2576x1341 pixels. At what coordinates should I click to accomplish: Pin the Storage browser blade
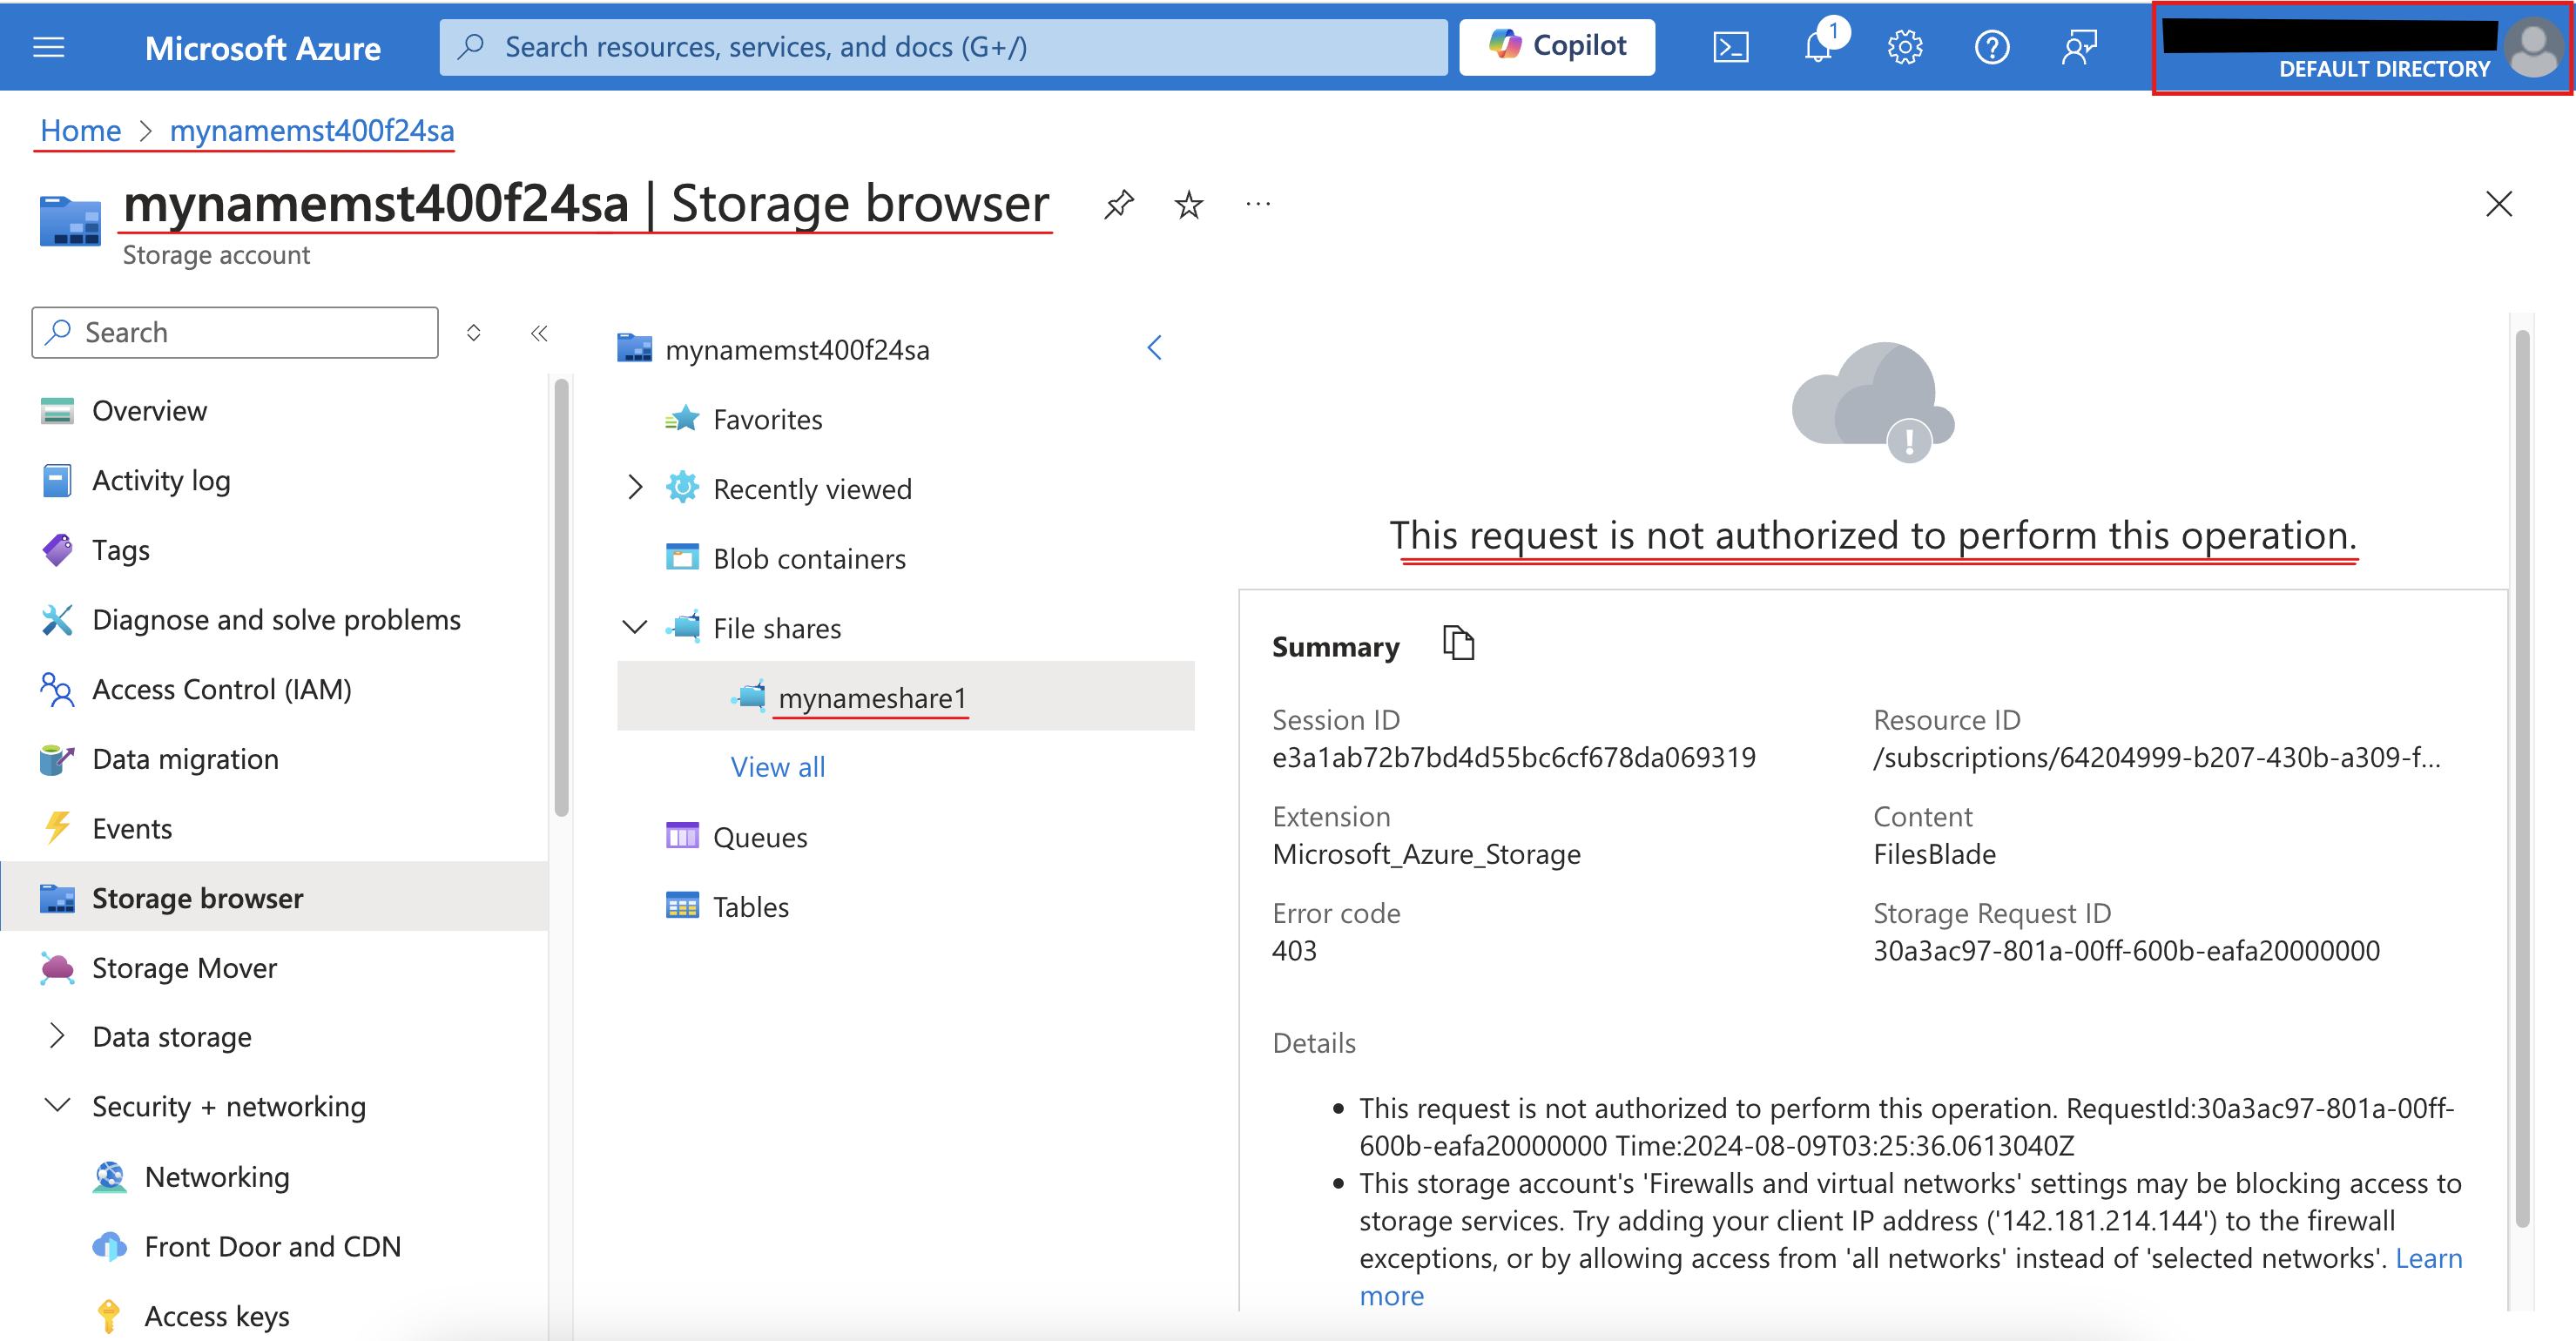1119,204
